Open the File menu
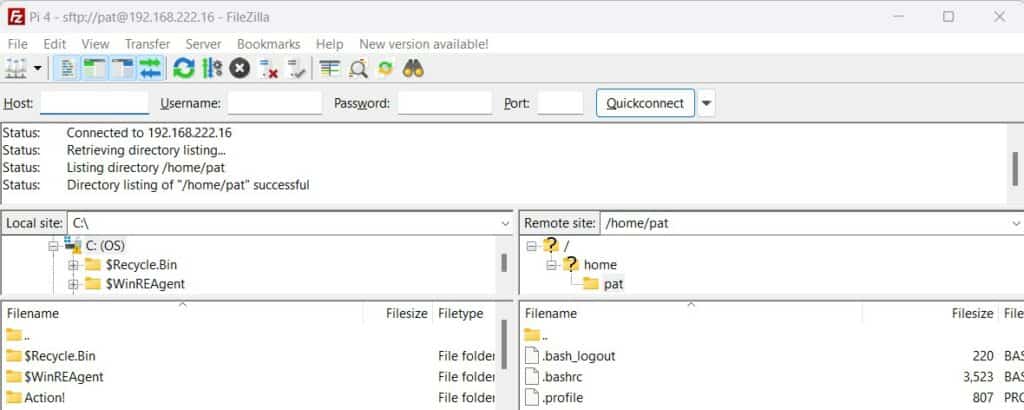 (18, 44)
